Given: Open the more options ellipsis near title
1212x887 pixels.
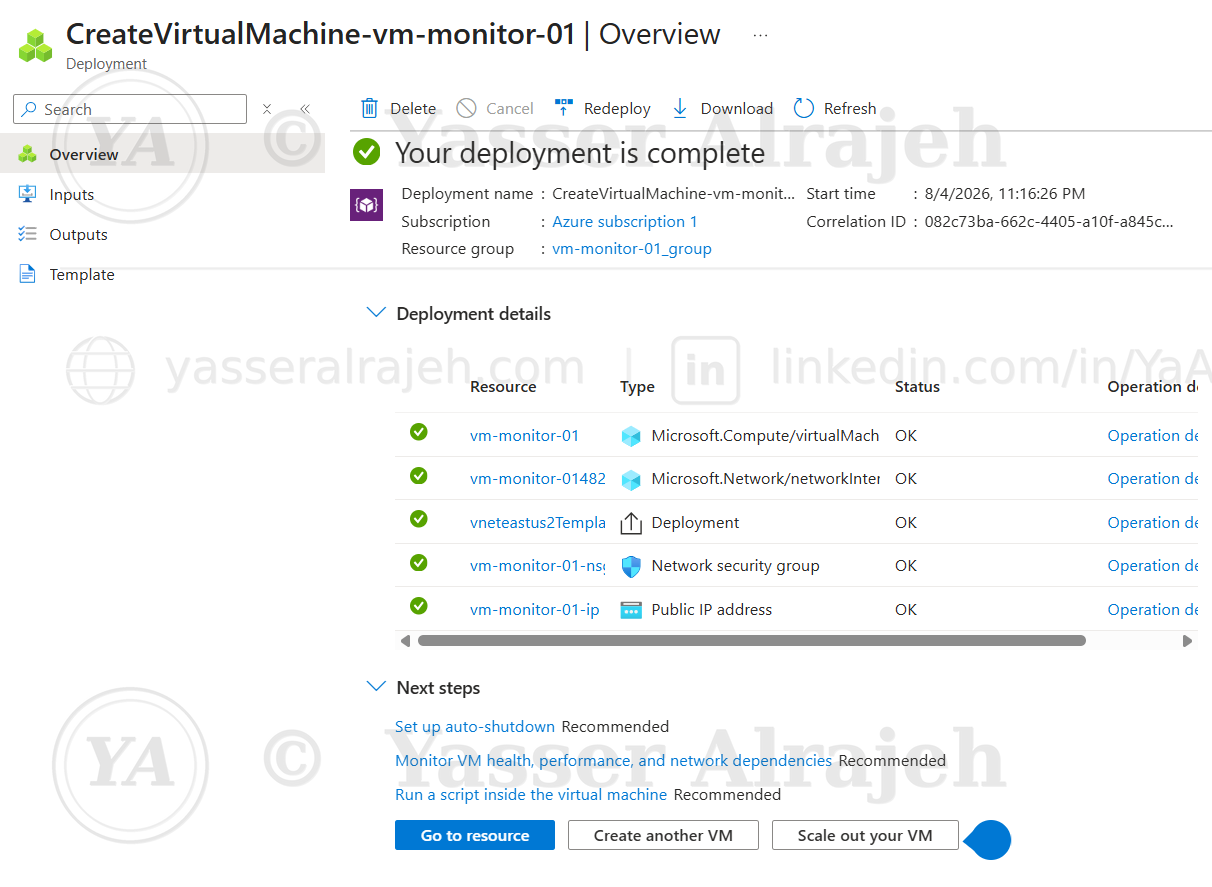Looking at the screenshot, I should pyautogui.click(x=760, y=35).
